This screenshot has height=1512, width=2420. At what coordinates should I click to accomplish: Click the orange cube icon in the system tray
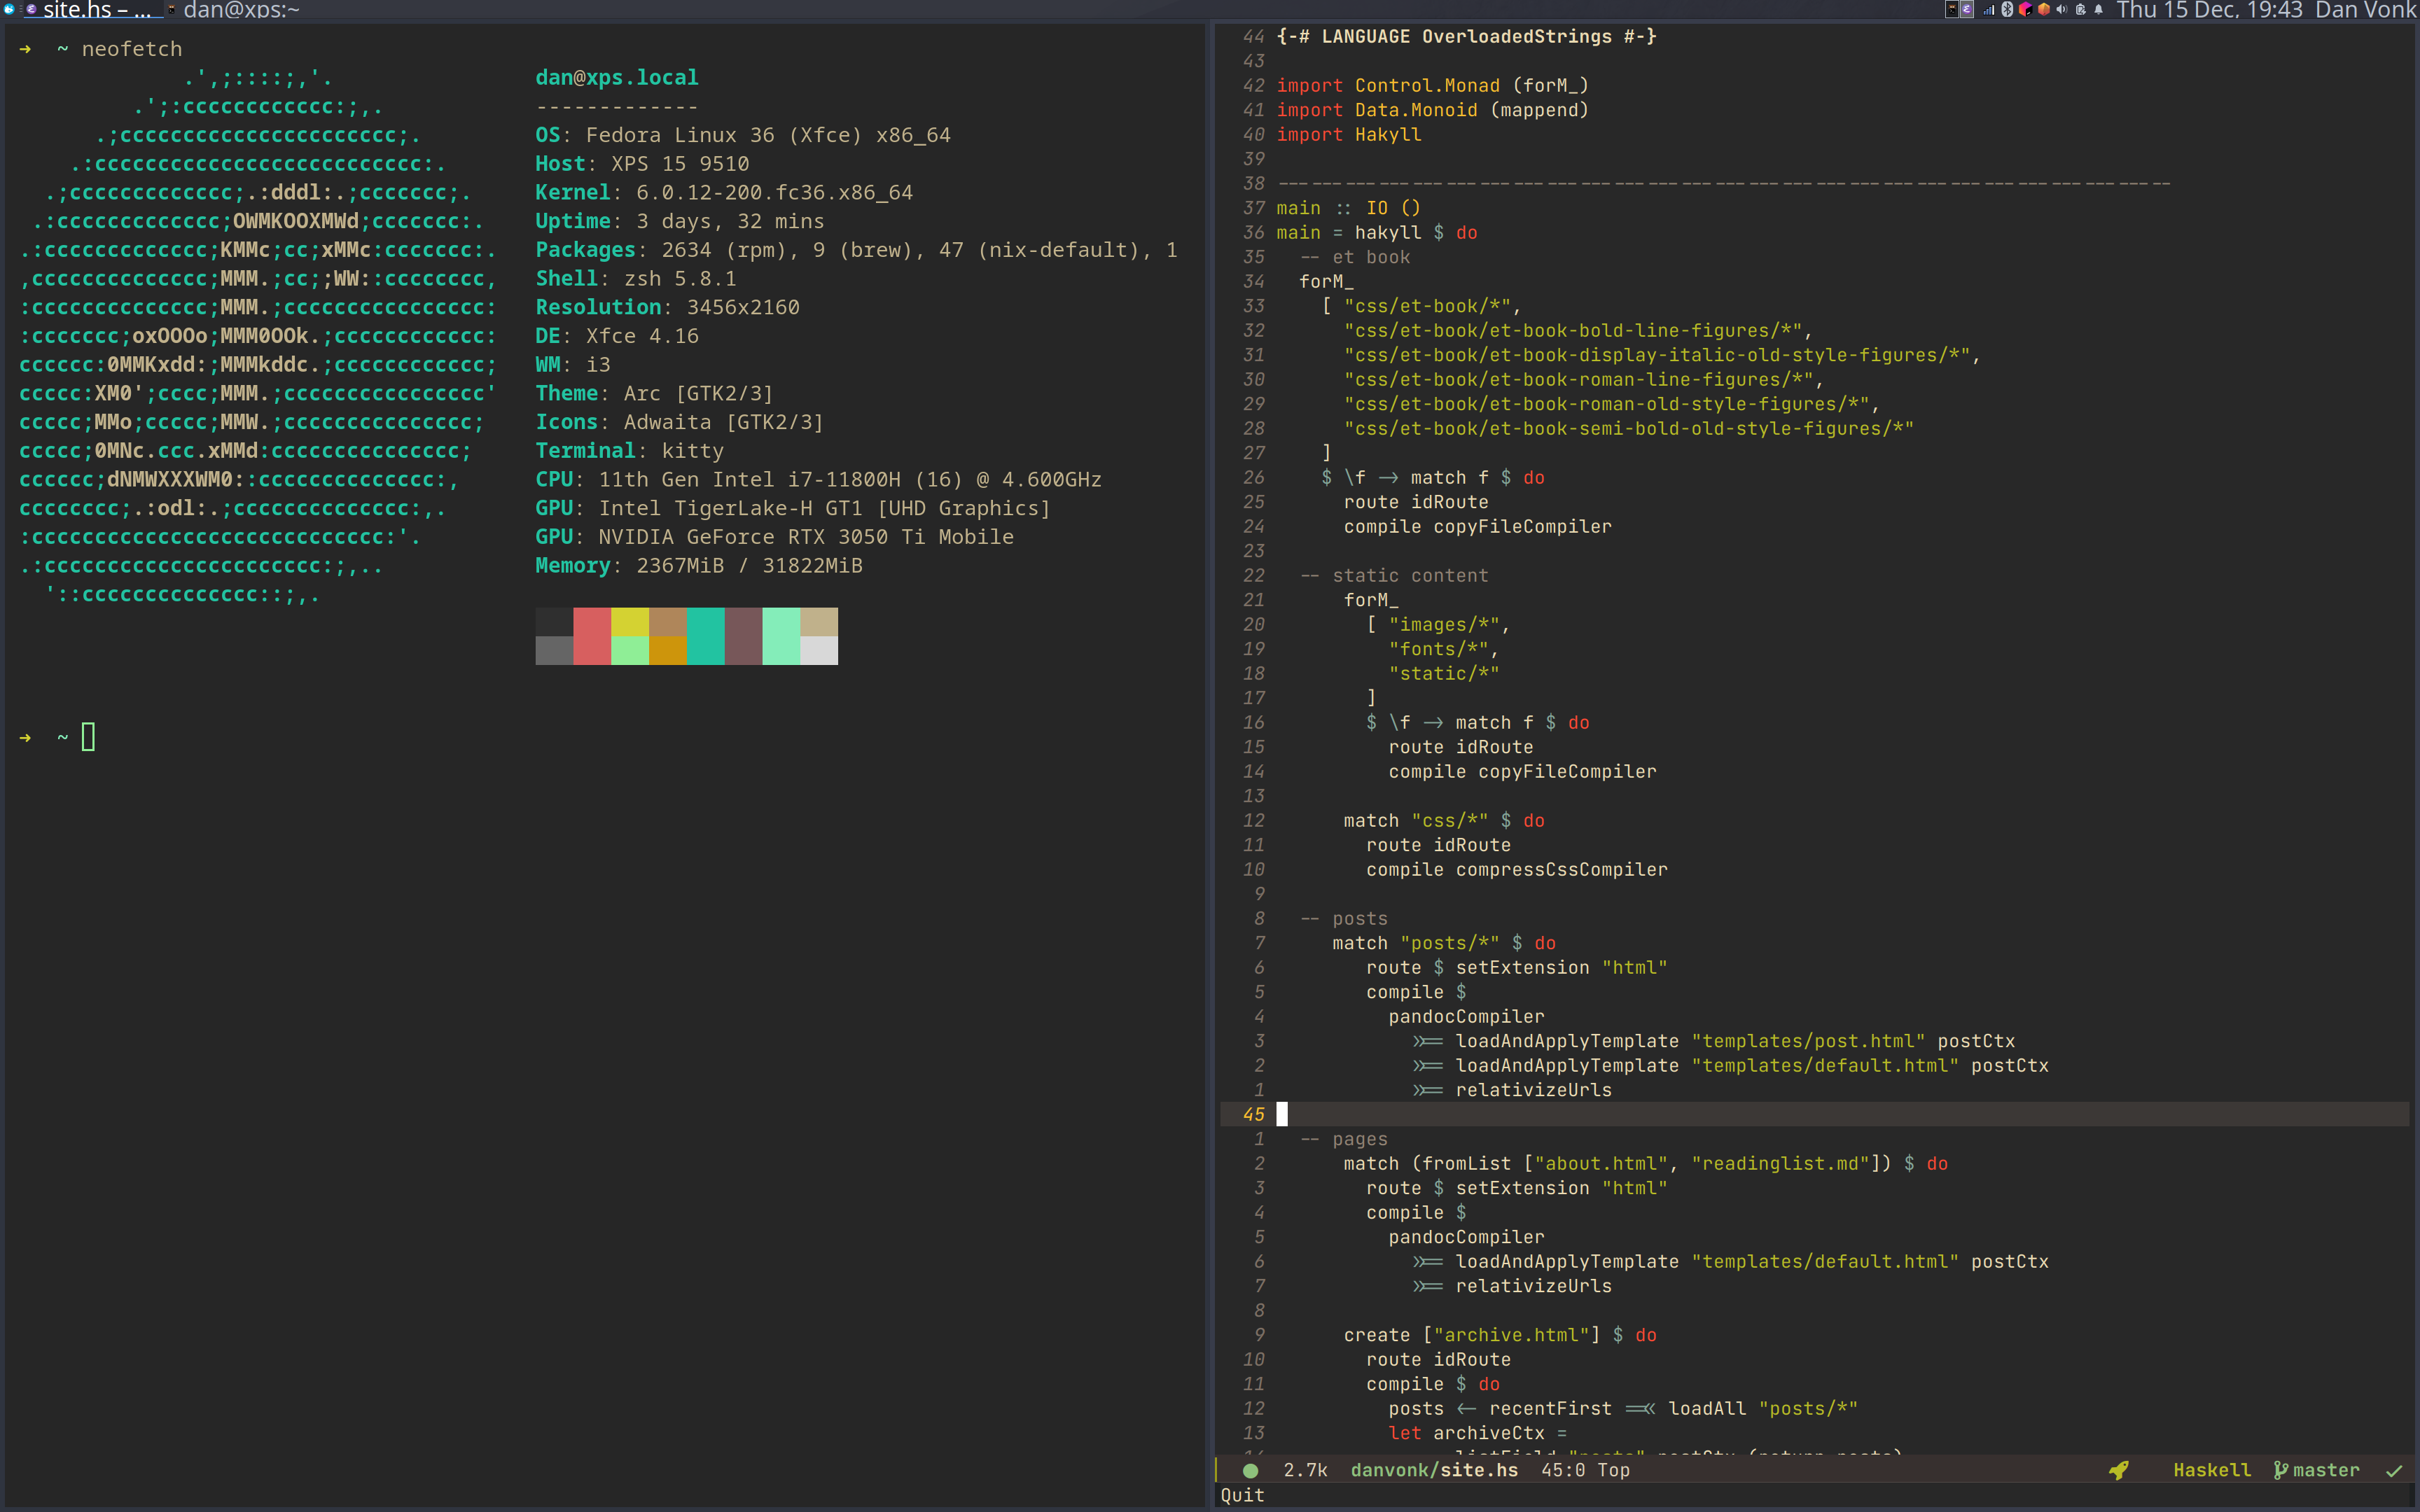[x=2043, y=9]
